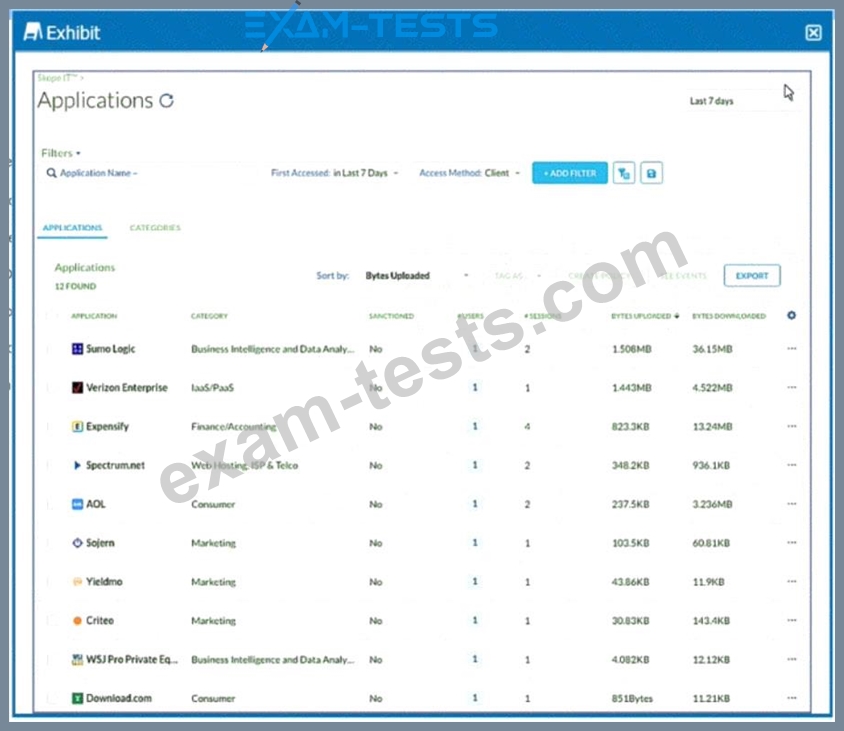
Task: Open the Sort by Bytes Uploaded dropdown
Action: [x=417, y=276]
